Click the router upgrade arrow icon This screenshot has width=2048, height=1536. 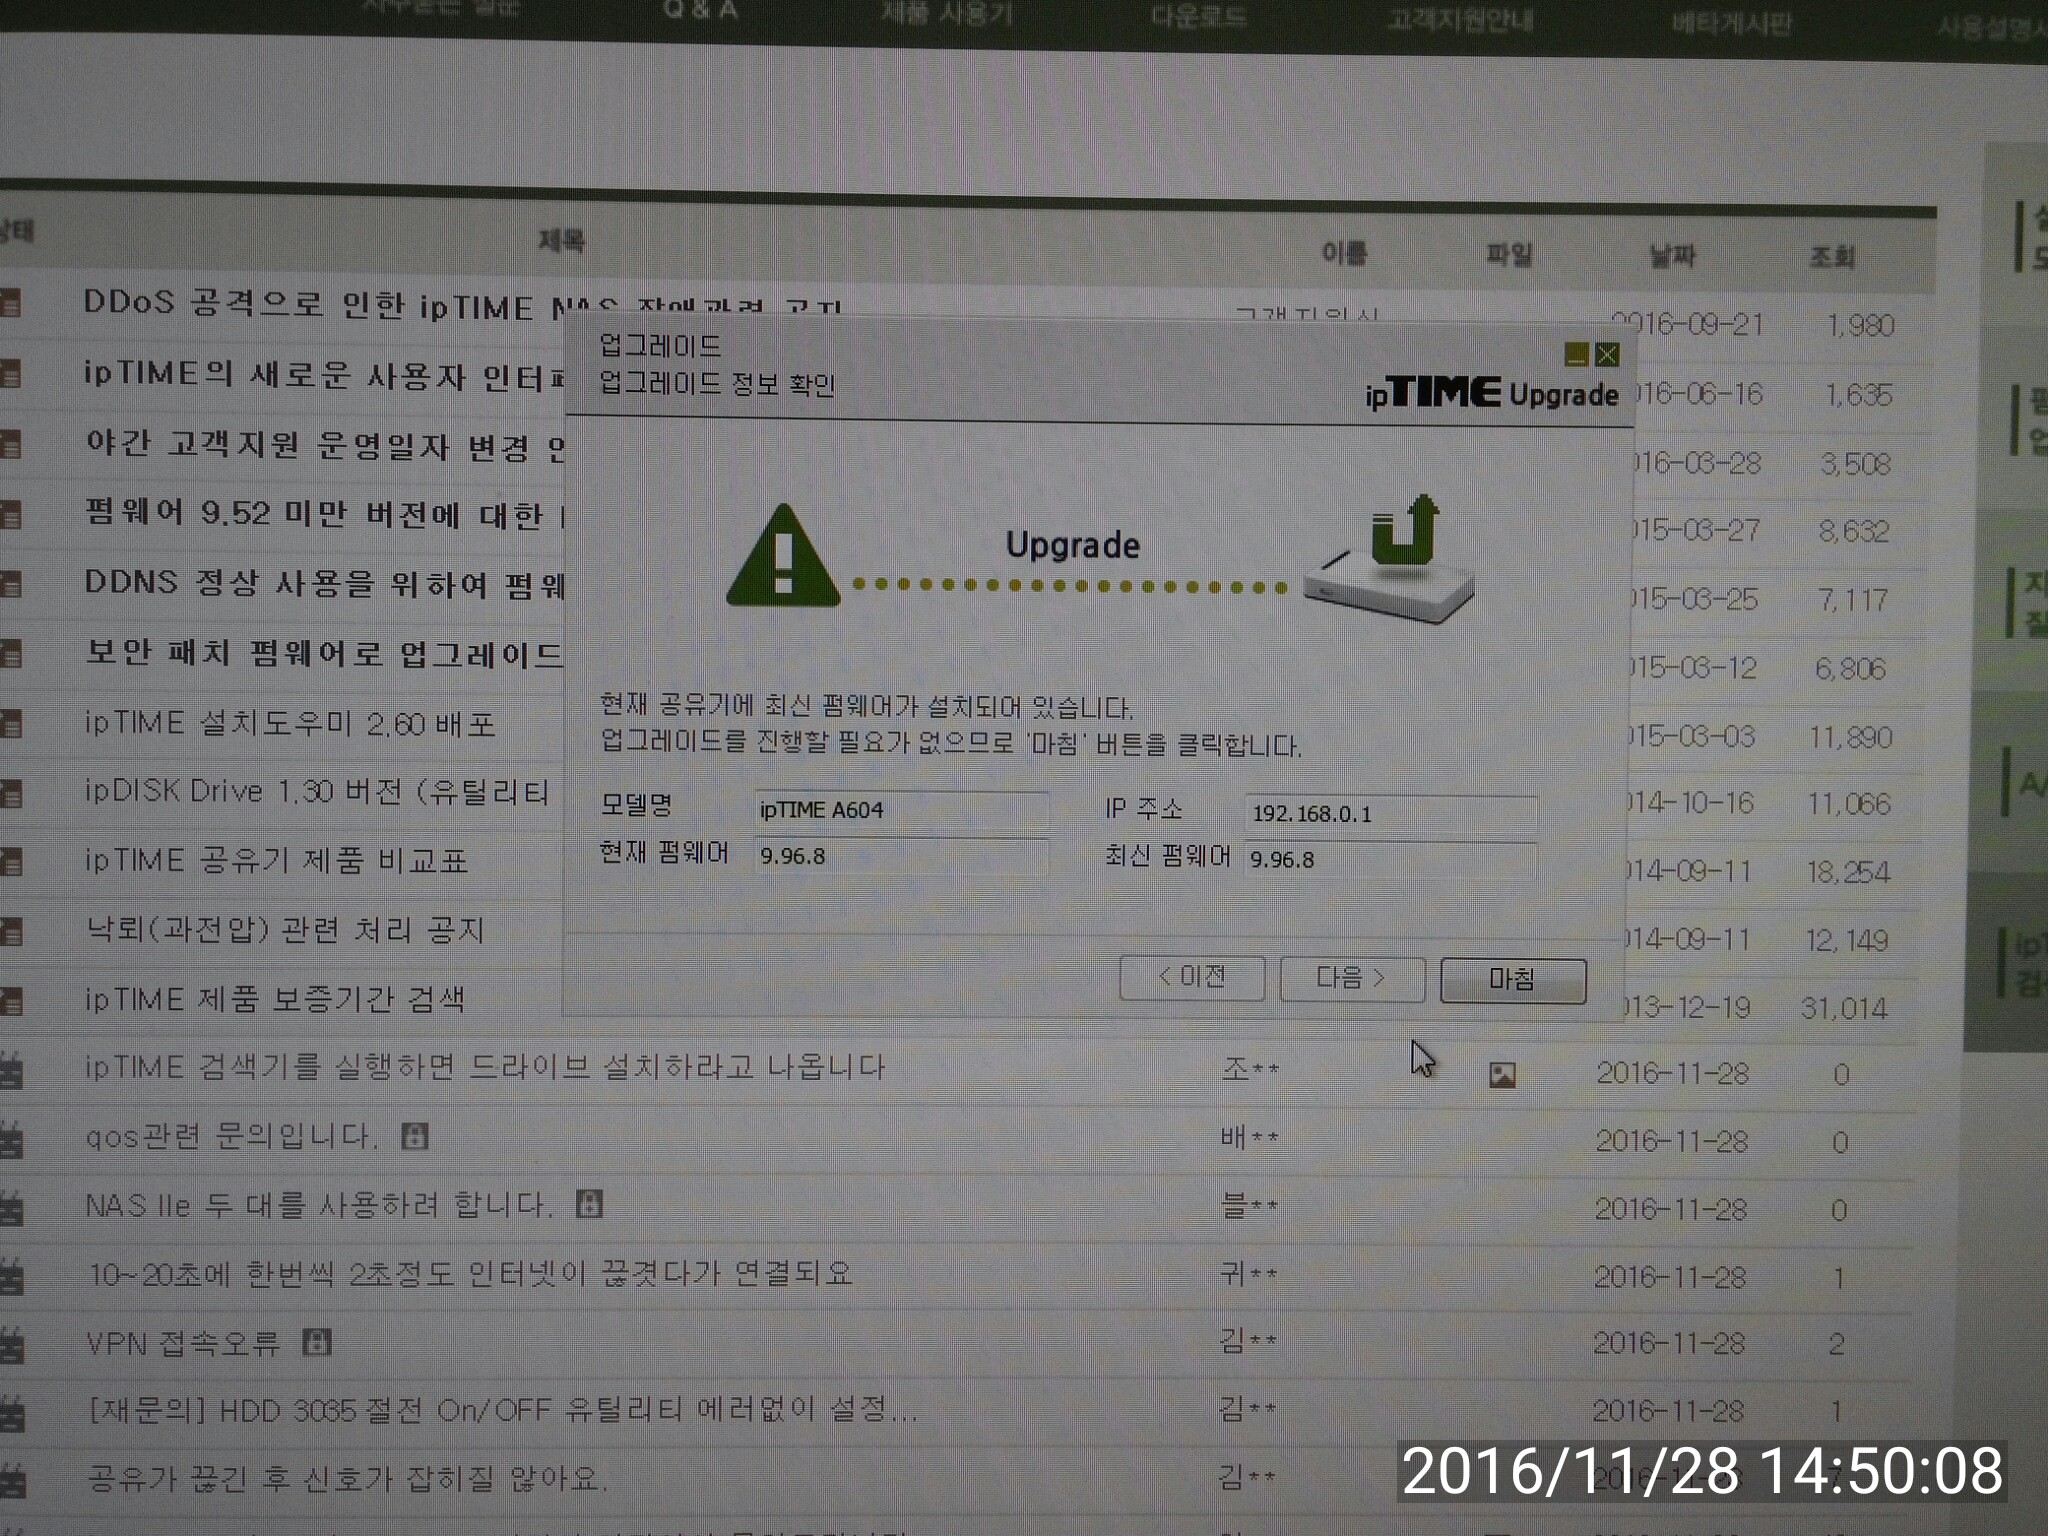pyautogui.click(x=1392, y=560)
